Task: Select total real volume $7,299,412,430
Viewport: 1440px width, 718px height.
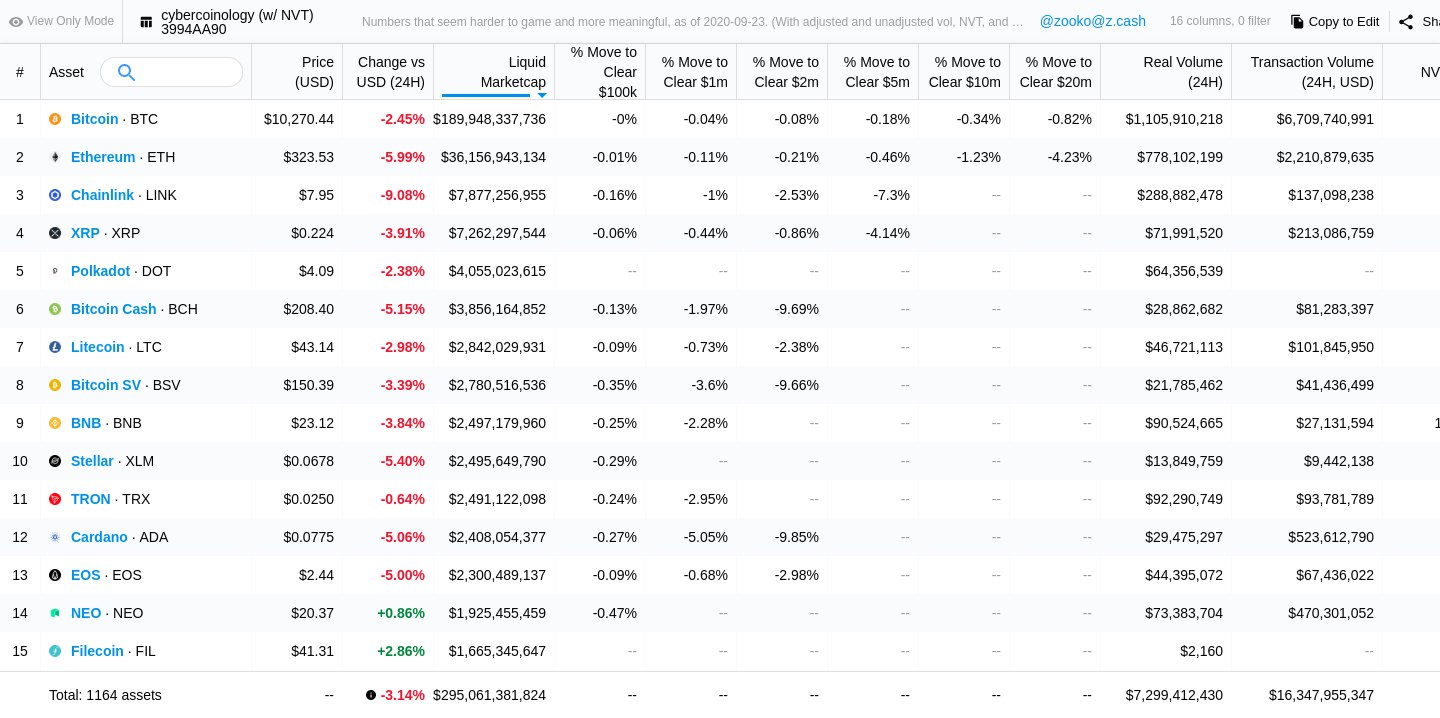Action: coord(1174,695)
